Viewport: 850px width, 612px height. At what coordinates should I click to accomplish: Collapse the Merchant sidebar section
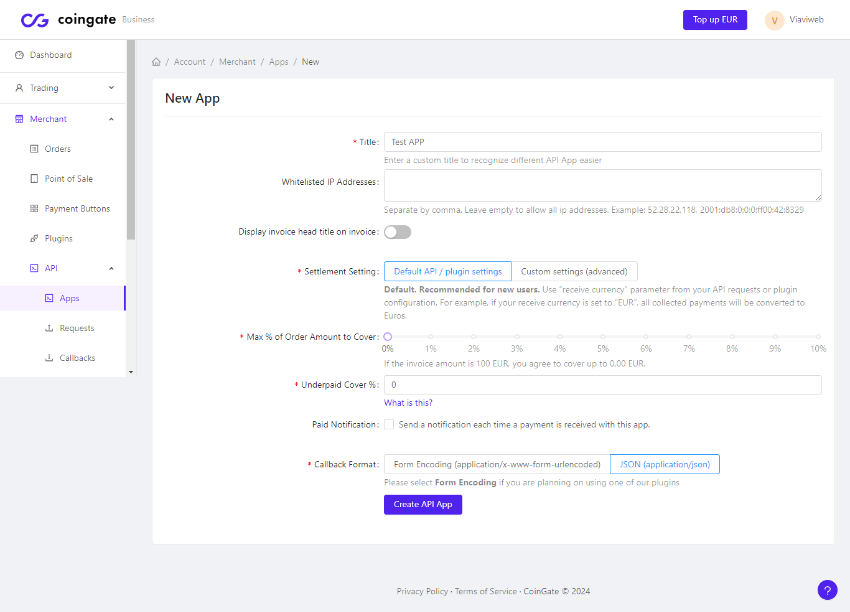coord(111,119)
